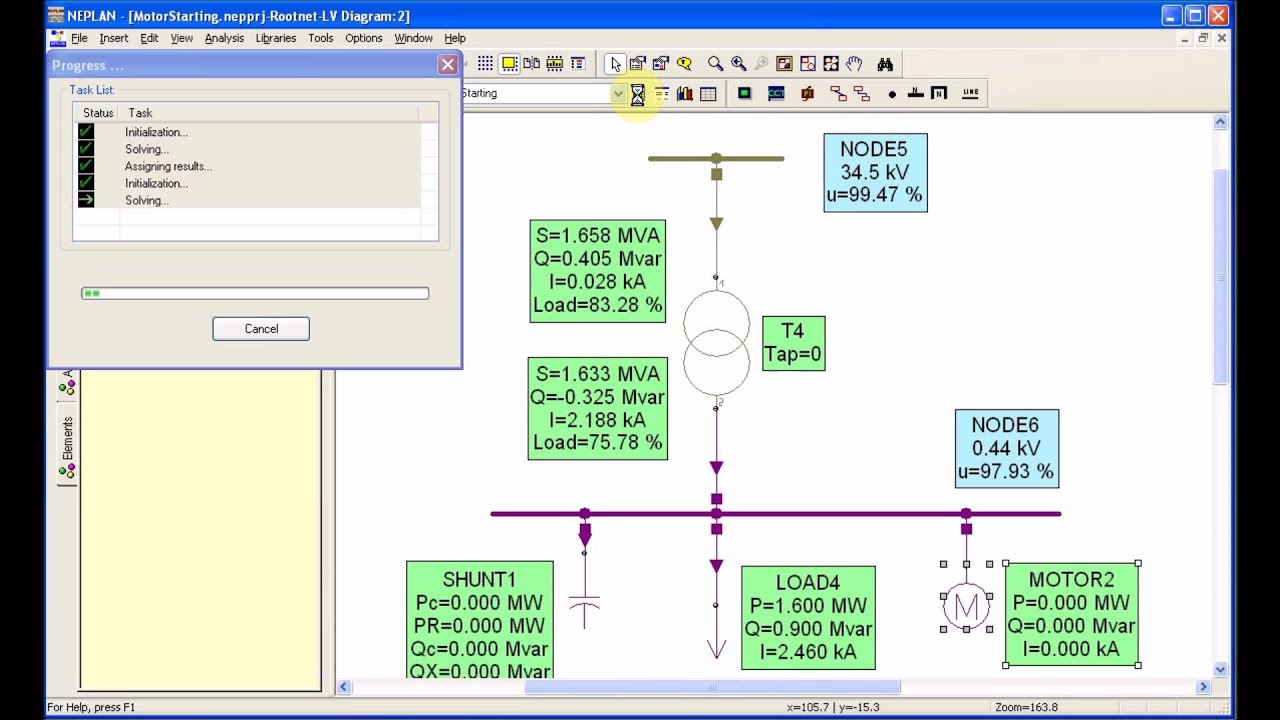Click the "Zoom=163.8" status bar value
Screen dimensions: 1280x720
tap(1026, 707)
